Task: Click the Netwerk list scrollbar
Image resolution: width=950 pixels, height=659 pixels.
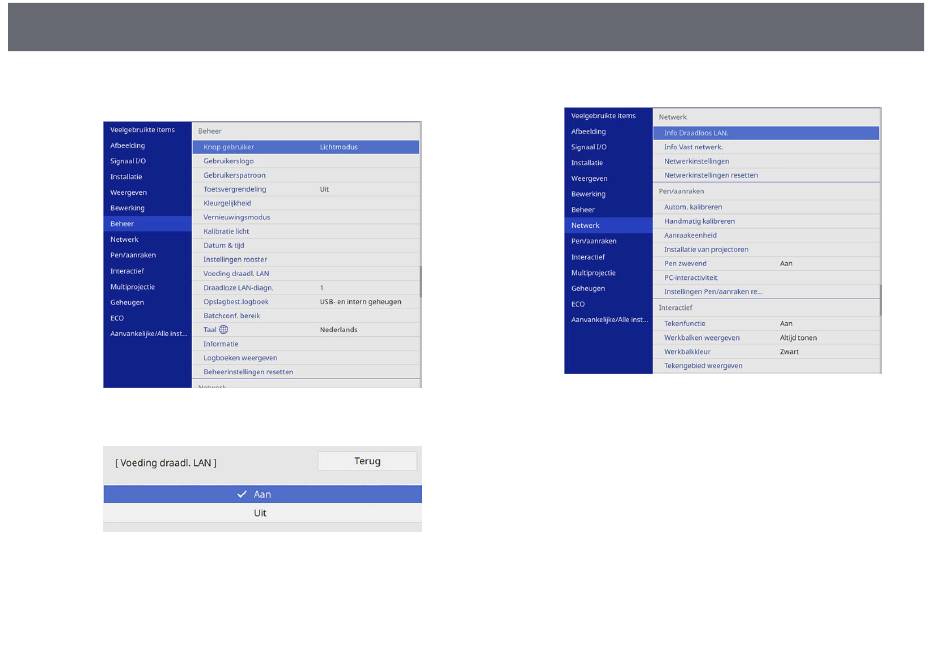Action: click(881, 300)
